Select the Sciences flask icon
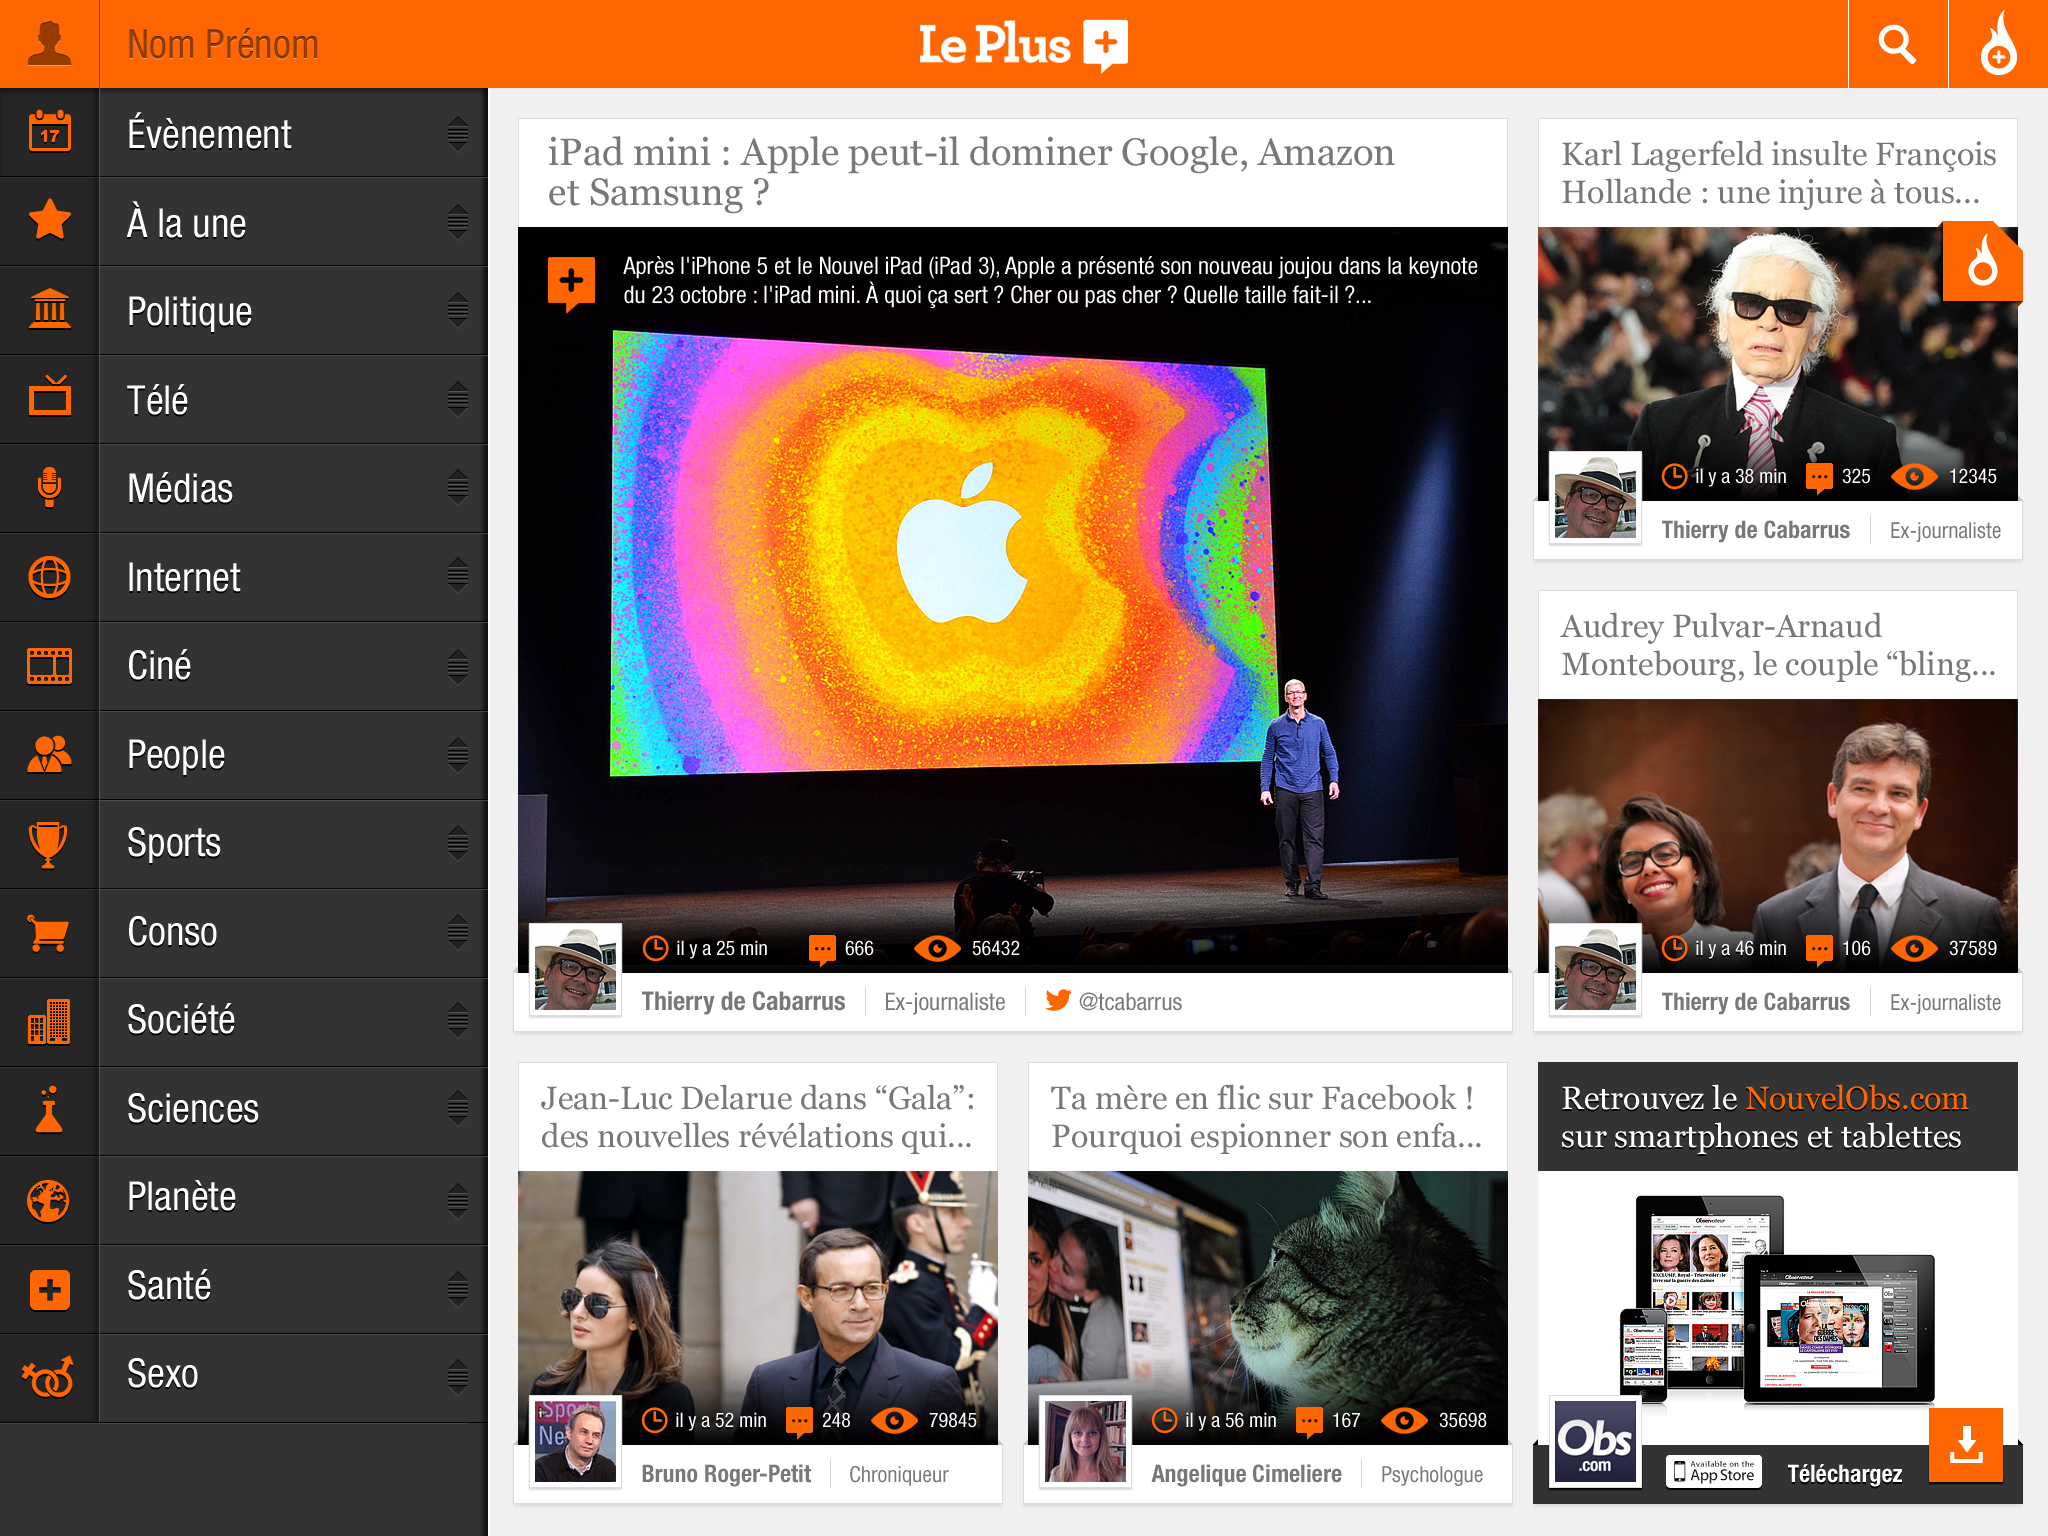 (49, 1109)
